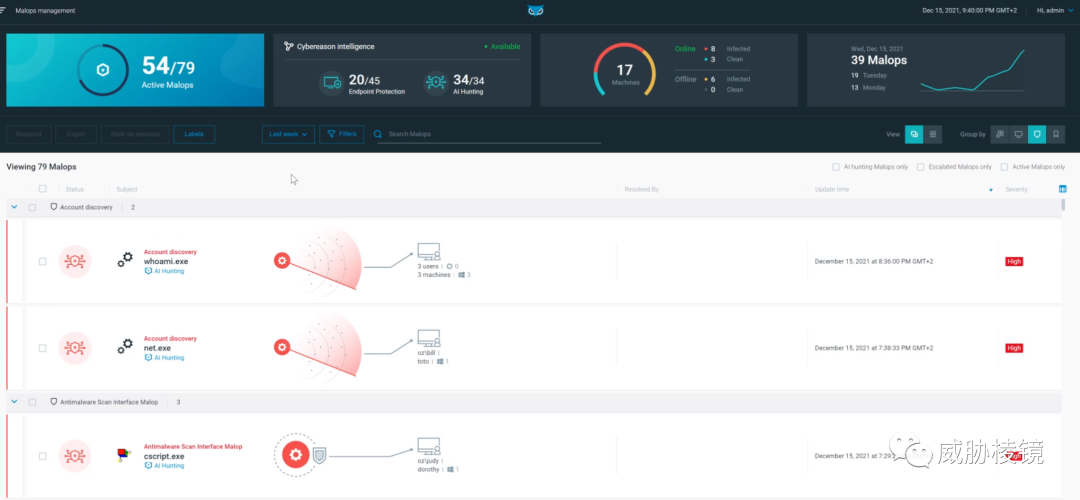Toggle the Update time sort arrow
The image size is (1080, 500).
coord(991,190)
